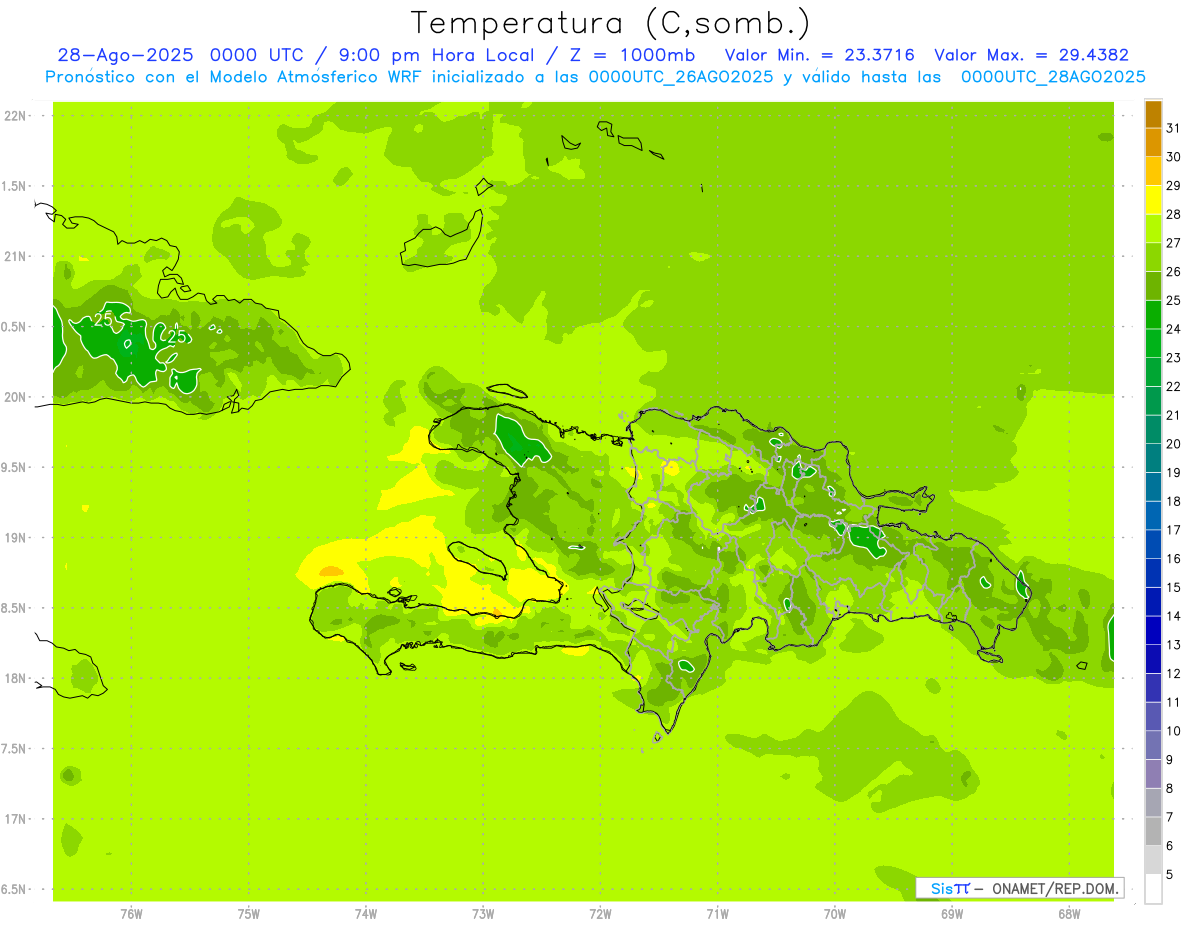Viewport: 1200px width, 927px height.
Task: Click the latitude label '18N'
Action: pyautogui.click(x=17, y=679)
